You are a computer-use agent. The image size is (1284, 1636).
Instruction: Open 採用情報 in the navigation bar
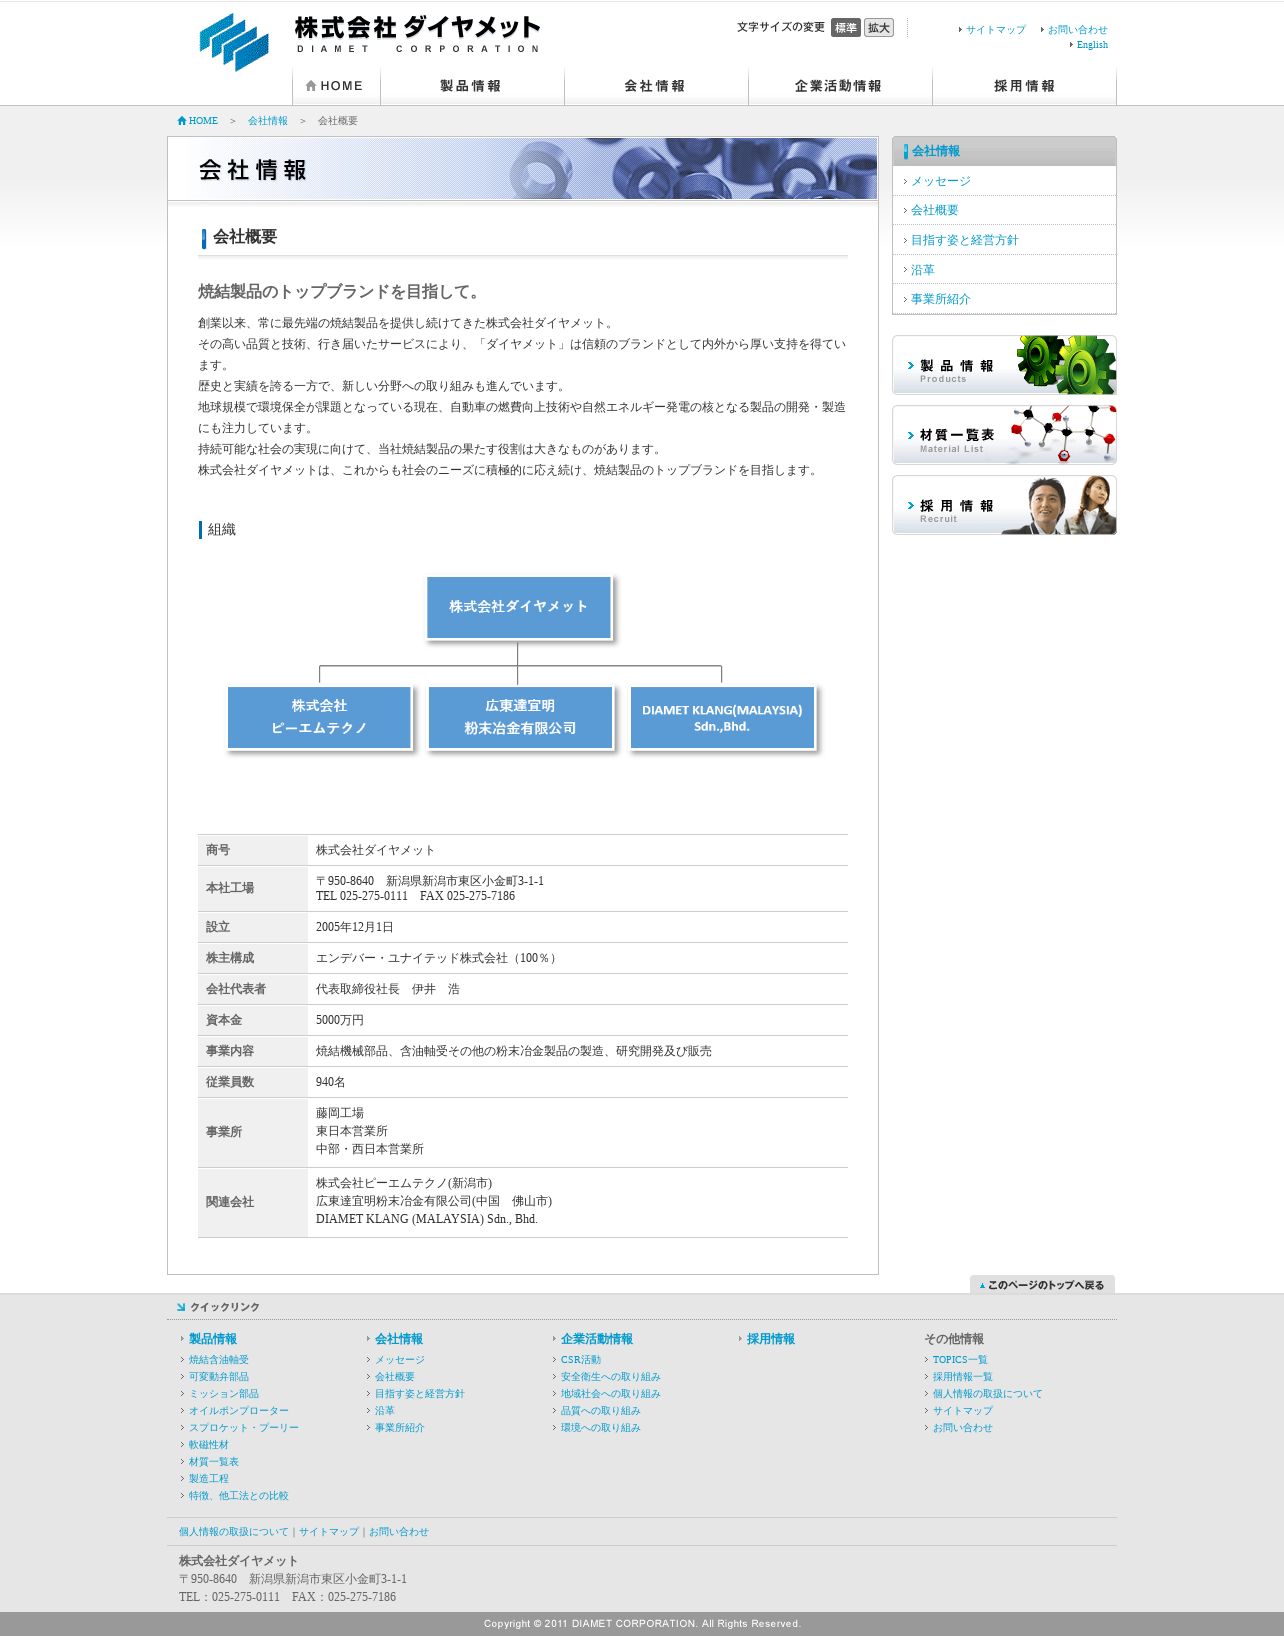coord(1024,86)
